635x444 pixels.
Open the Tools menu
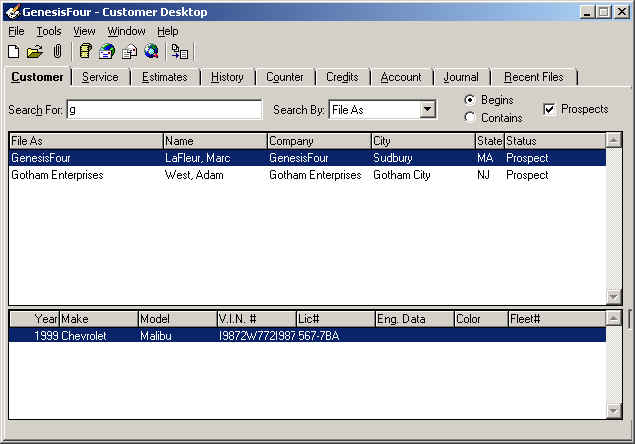tap(49, 31)
